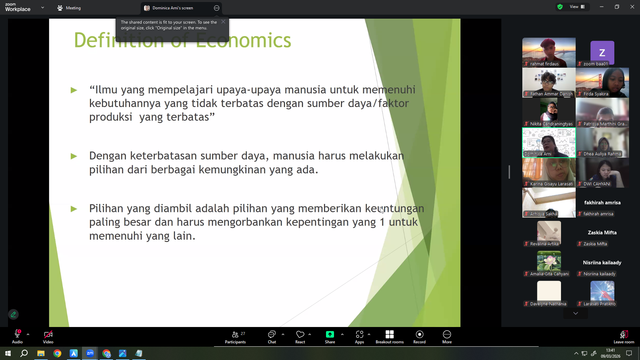
Task: Expand reactions arrow beside React
Action: [310, 334]
